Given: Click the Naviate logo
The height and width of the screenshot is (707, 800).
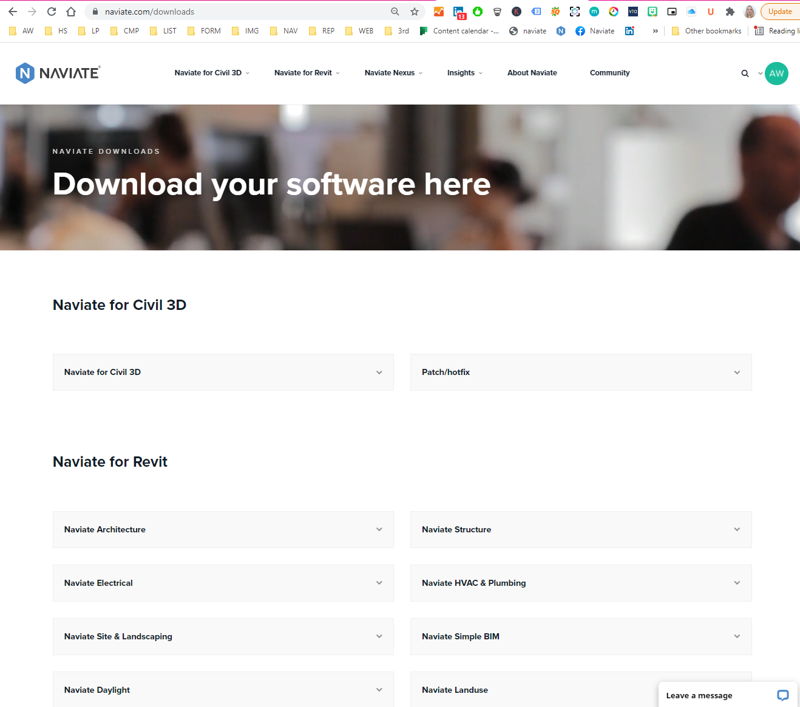Looking at the screenshot, I should coord(58,73).
